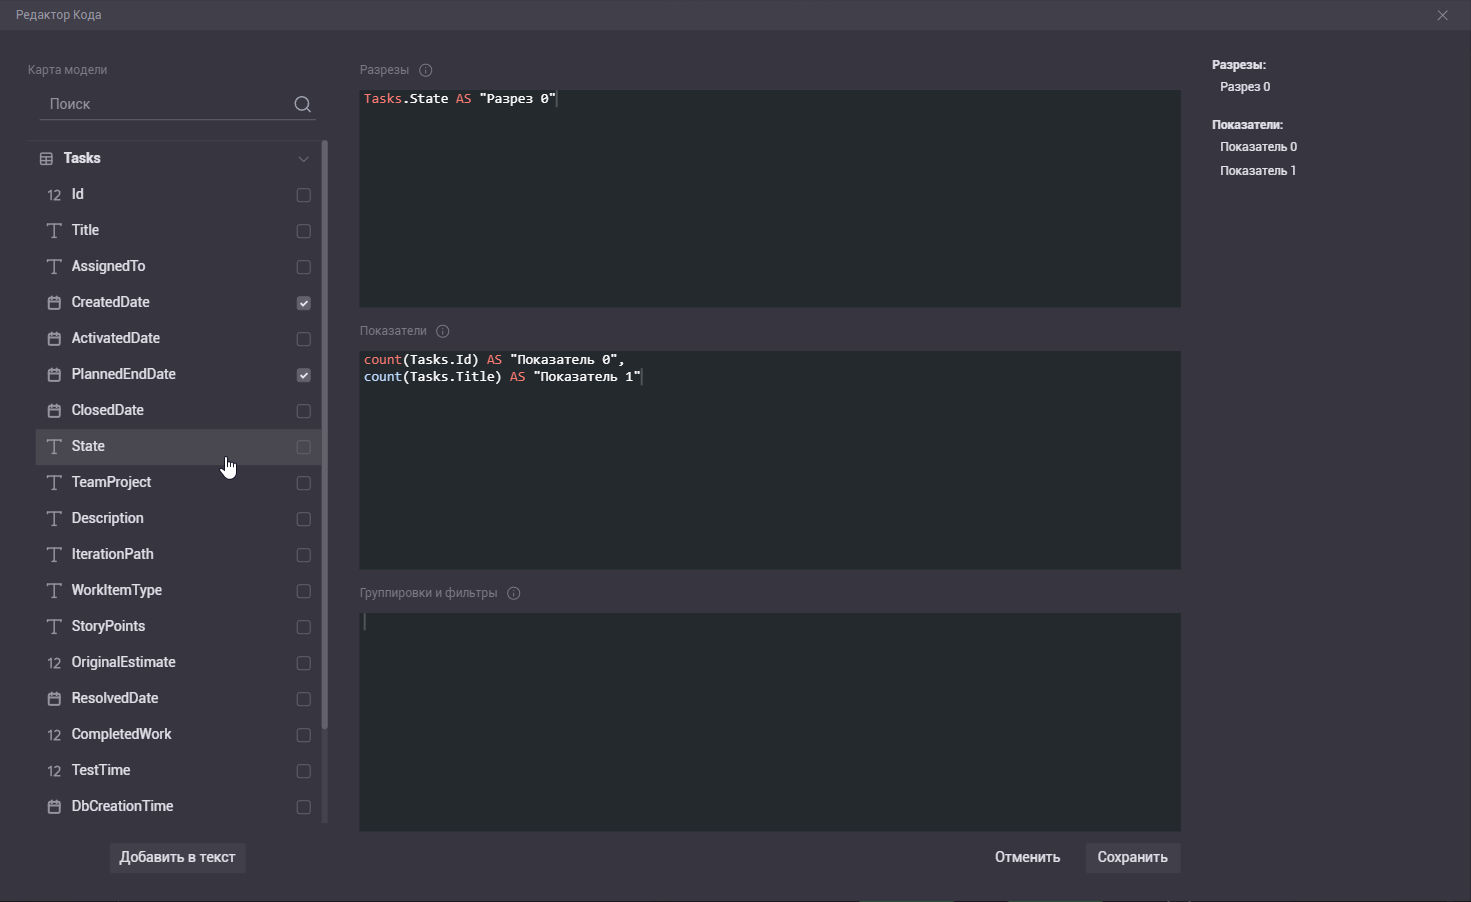This screenshot has width=1471, height=902.
Task: Click the numeric icon for TestTime
Action: click(x=54, y=771)
